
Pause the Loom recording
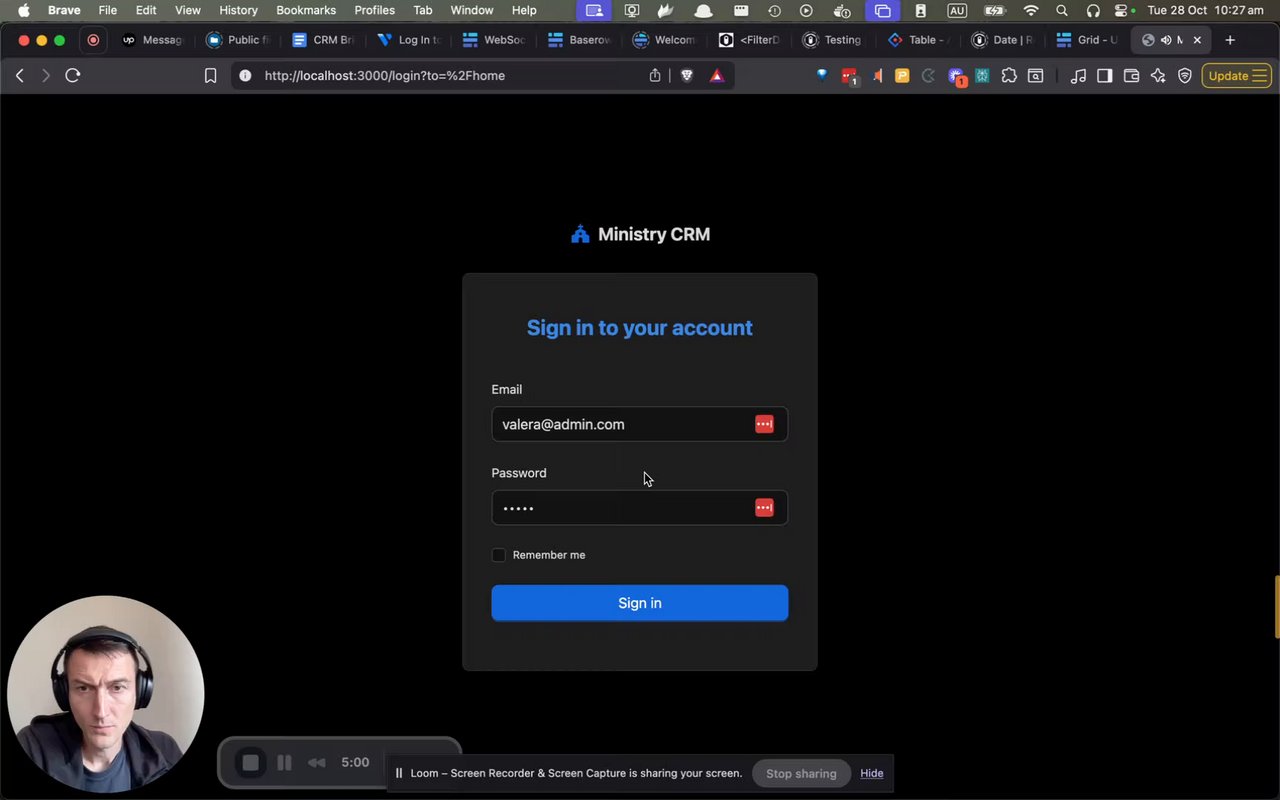284,763
